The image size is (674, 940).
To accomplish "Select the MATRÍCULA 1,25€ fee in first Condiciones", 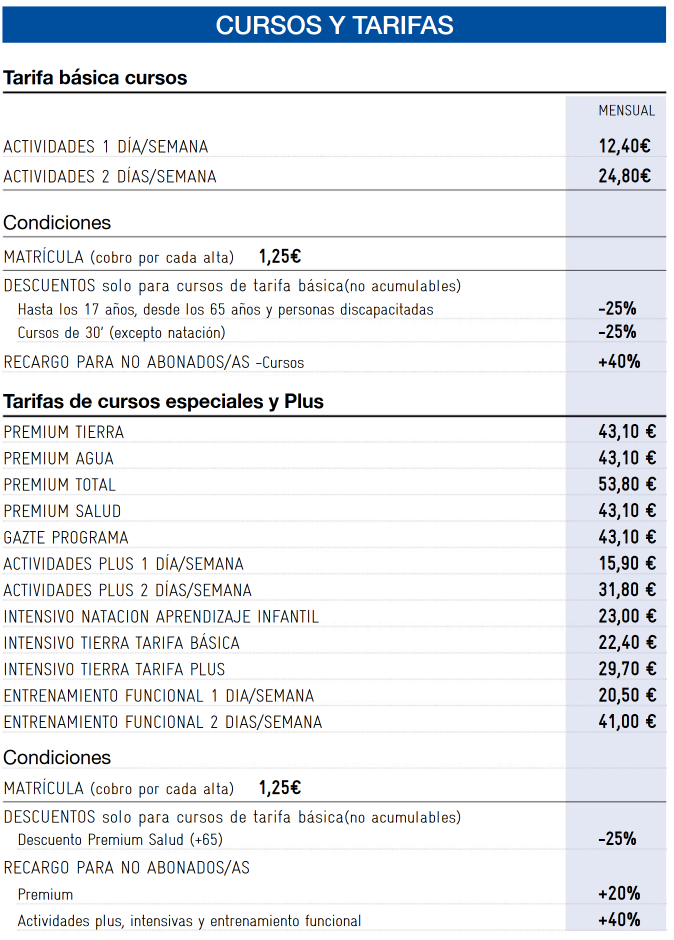I will [x=280, y=257].
